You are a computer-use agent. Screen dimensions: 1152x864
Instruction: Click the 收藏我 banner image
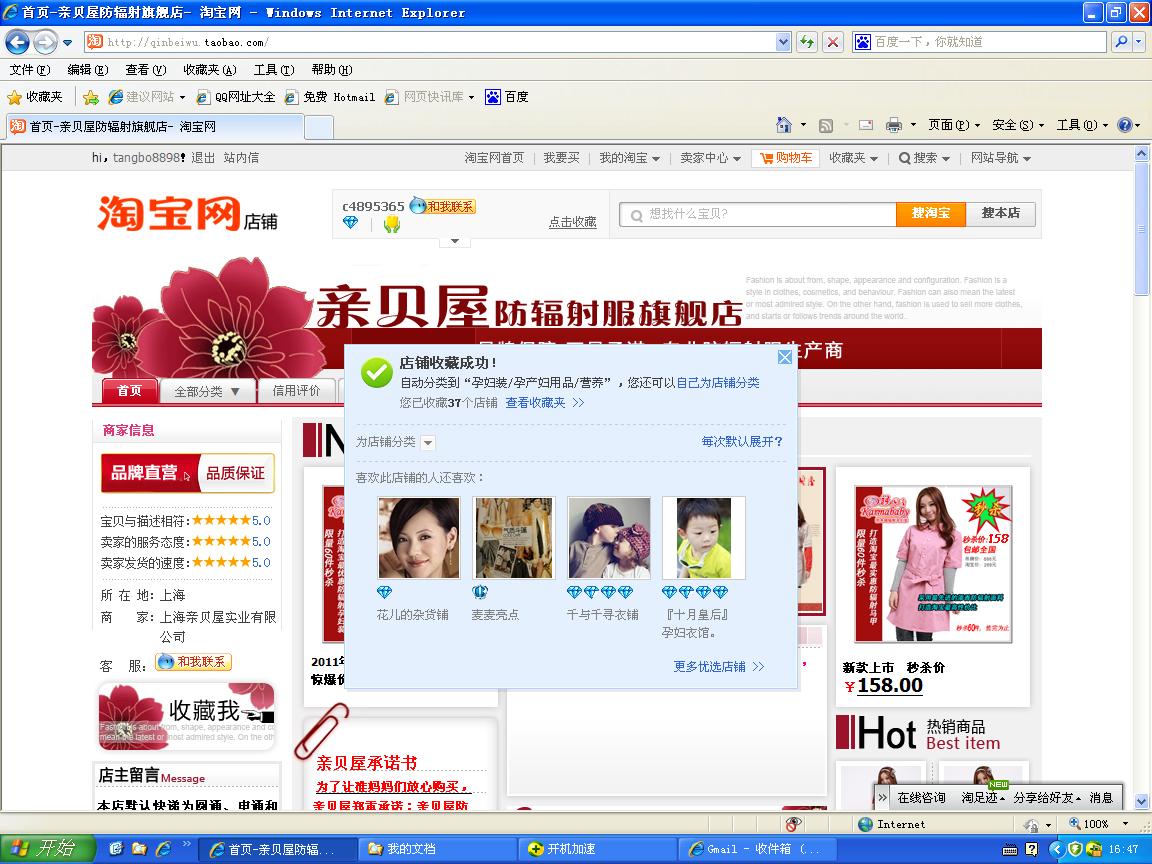pos(187,716)
